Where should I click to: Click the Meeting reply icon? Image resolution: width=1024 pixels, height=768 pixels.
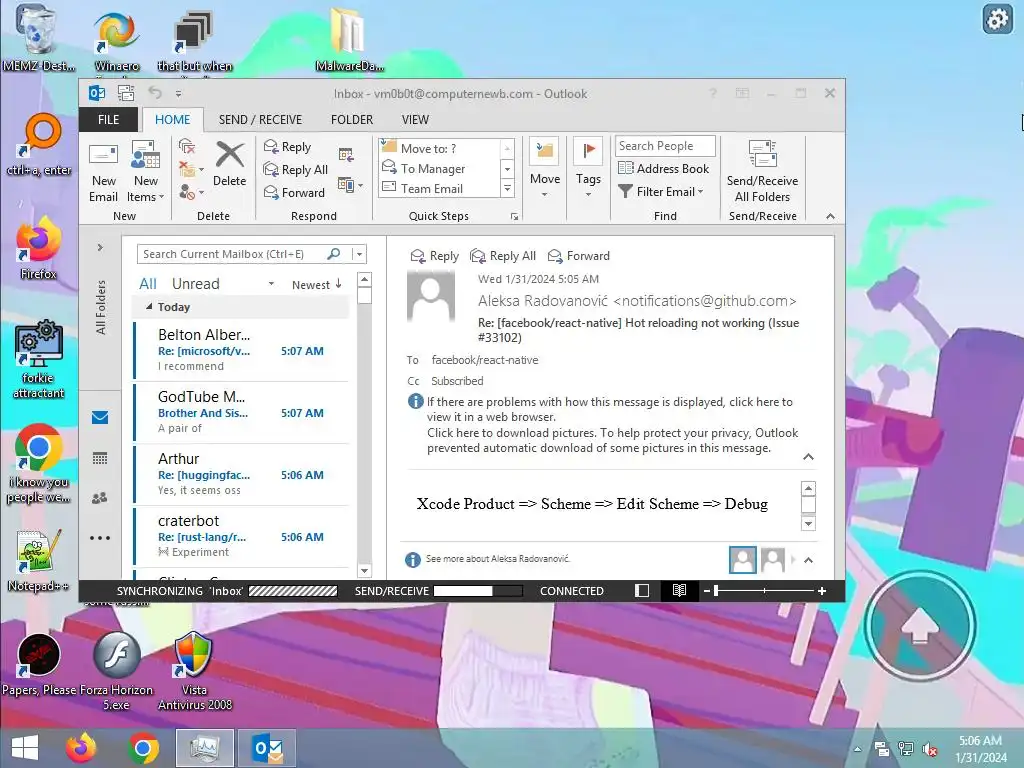click(x=346, y=155)
